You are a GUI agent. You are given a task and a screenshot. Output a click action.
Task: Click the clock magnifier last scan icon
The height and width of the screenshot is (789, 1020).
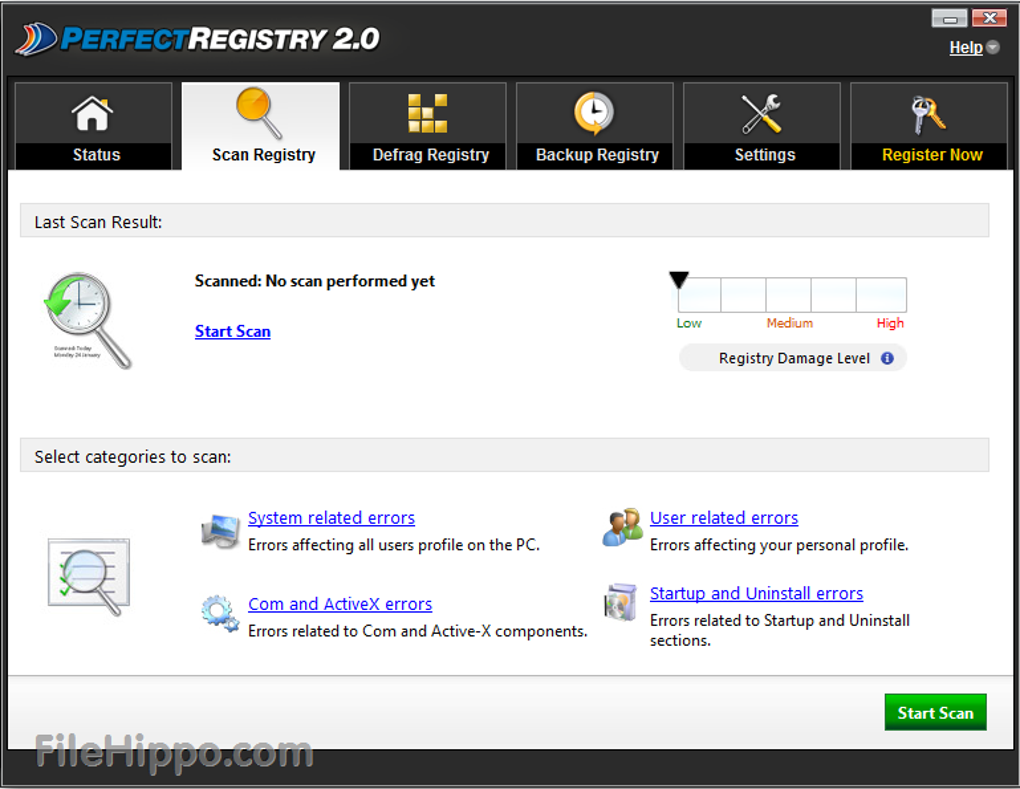[x=87, y=320]
